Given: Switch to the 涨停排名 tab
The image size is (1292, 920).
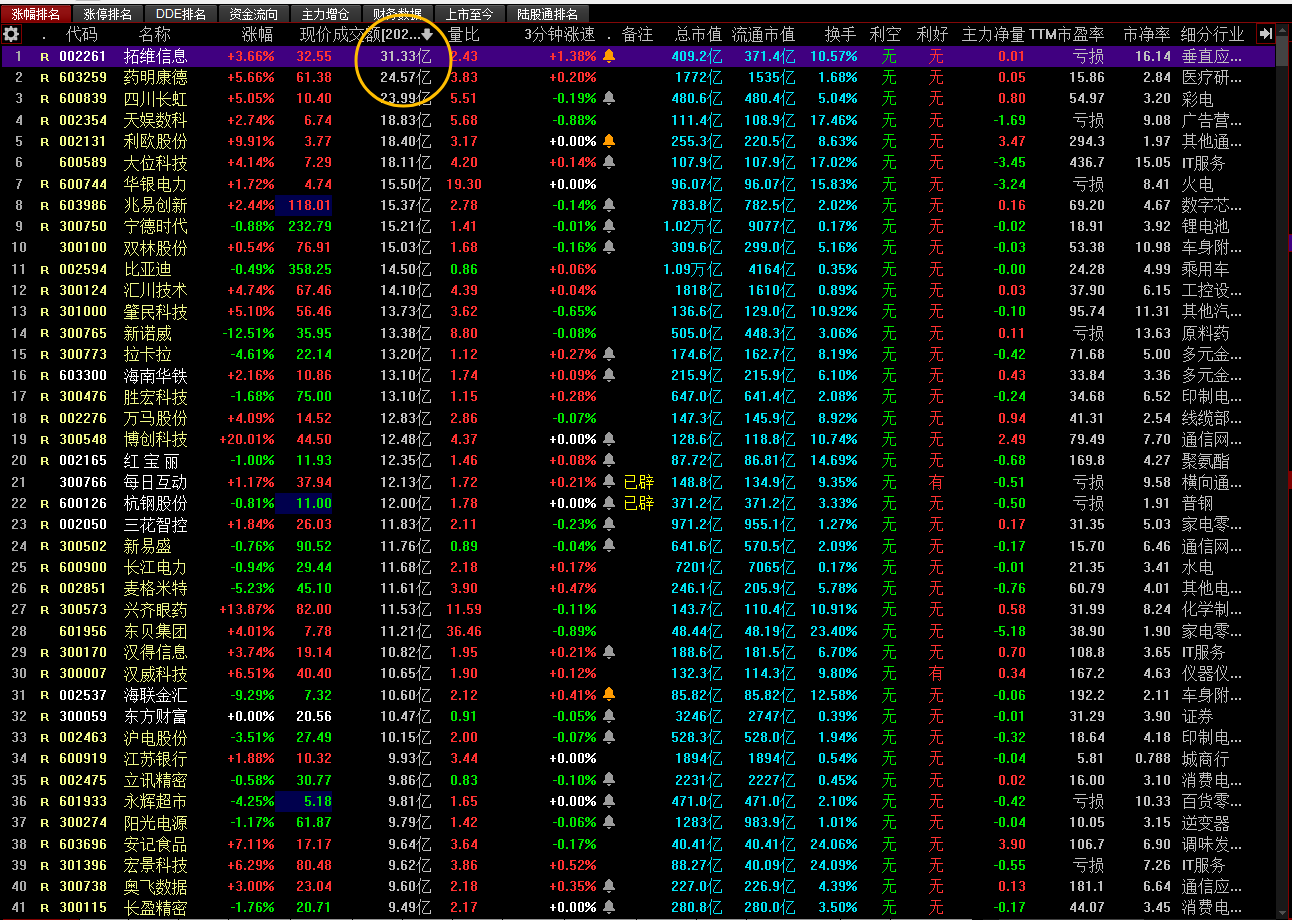Looking at the screenshot, I should 108,14.
